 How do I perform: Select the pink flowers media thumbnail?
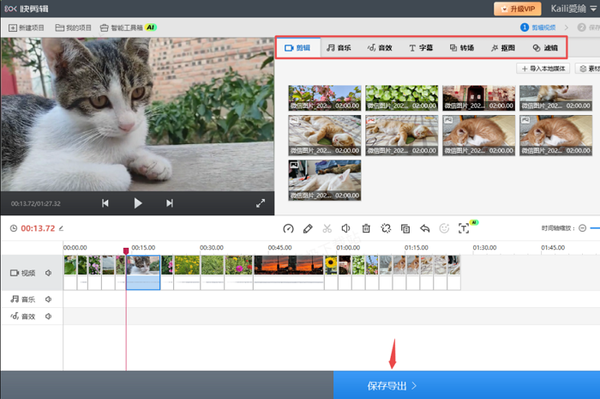tap(324, 98)
